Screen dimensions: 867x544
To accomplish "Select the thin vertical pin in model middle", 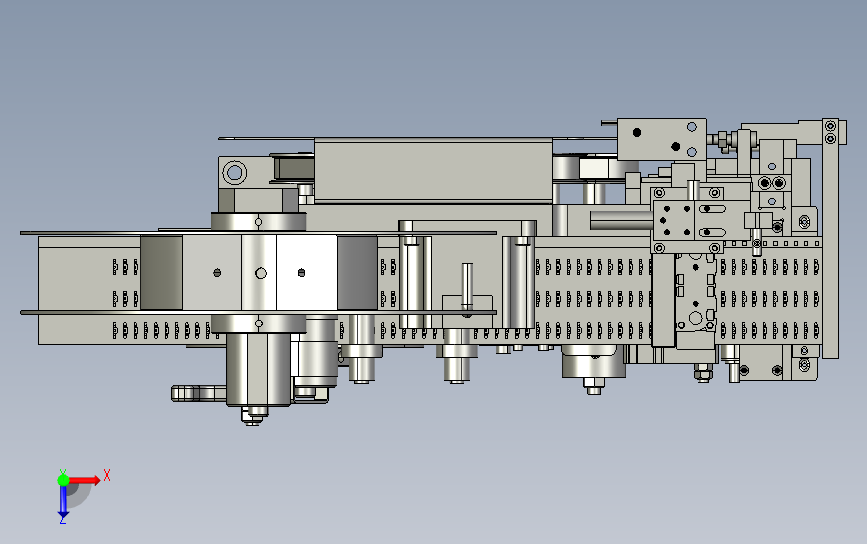I will click(x=467, y=286).
